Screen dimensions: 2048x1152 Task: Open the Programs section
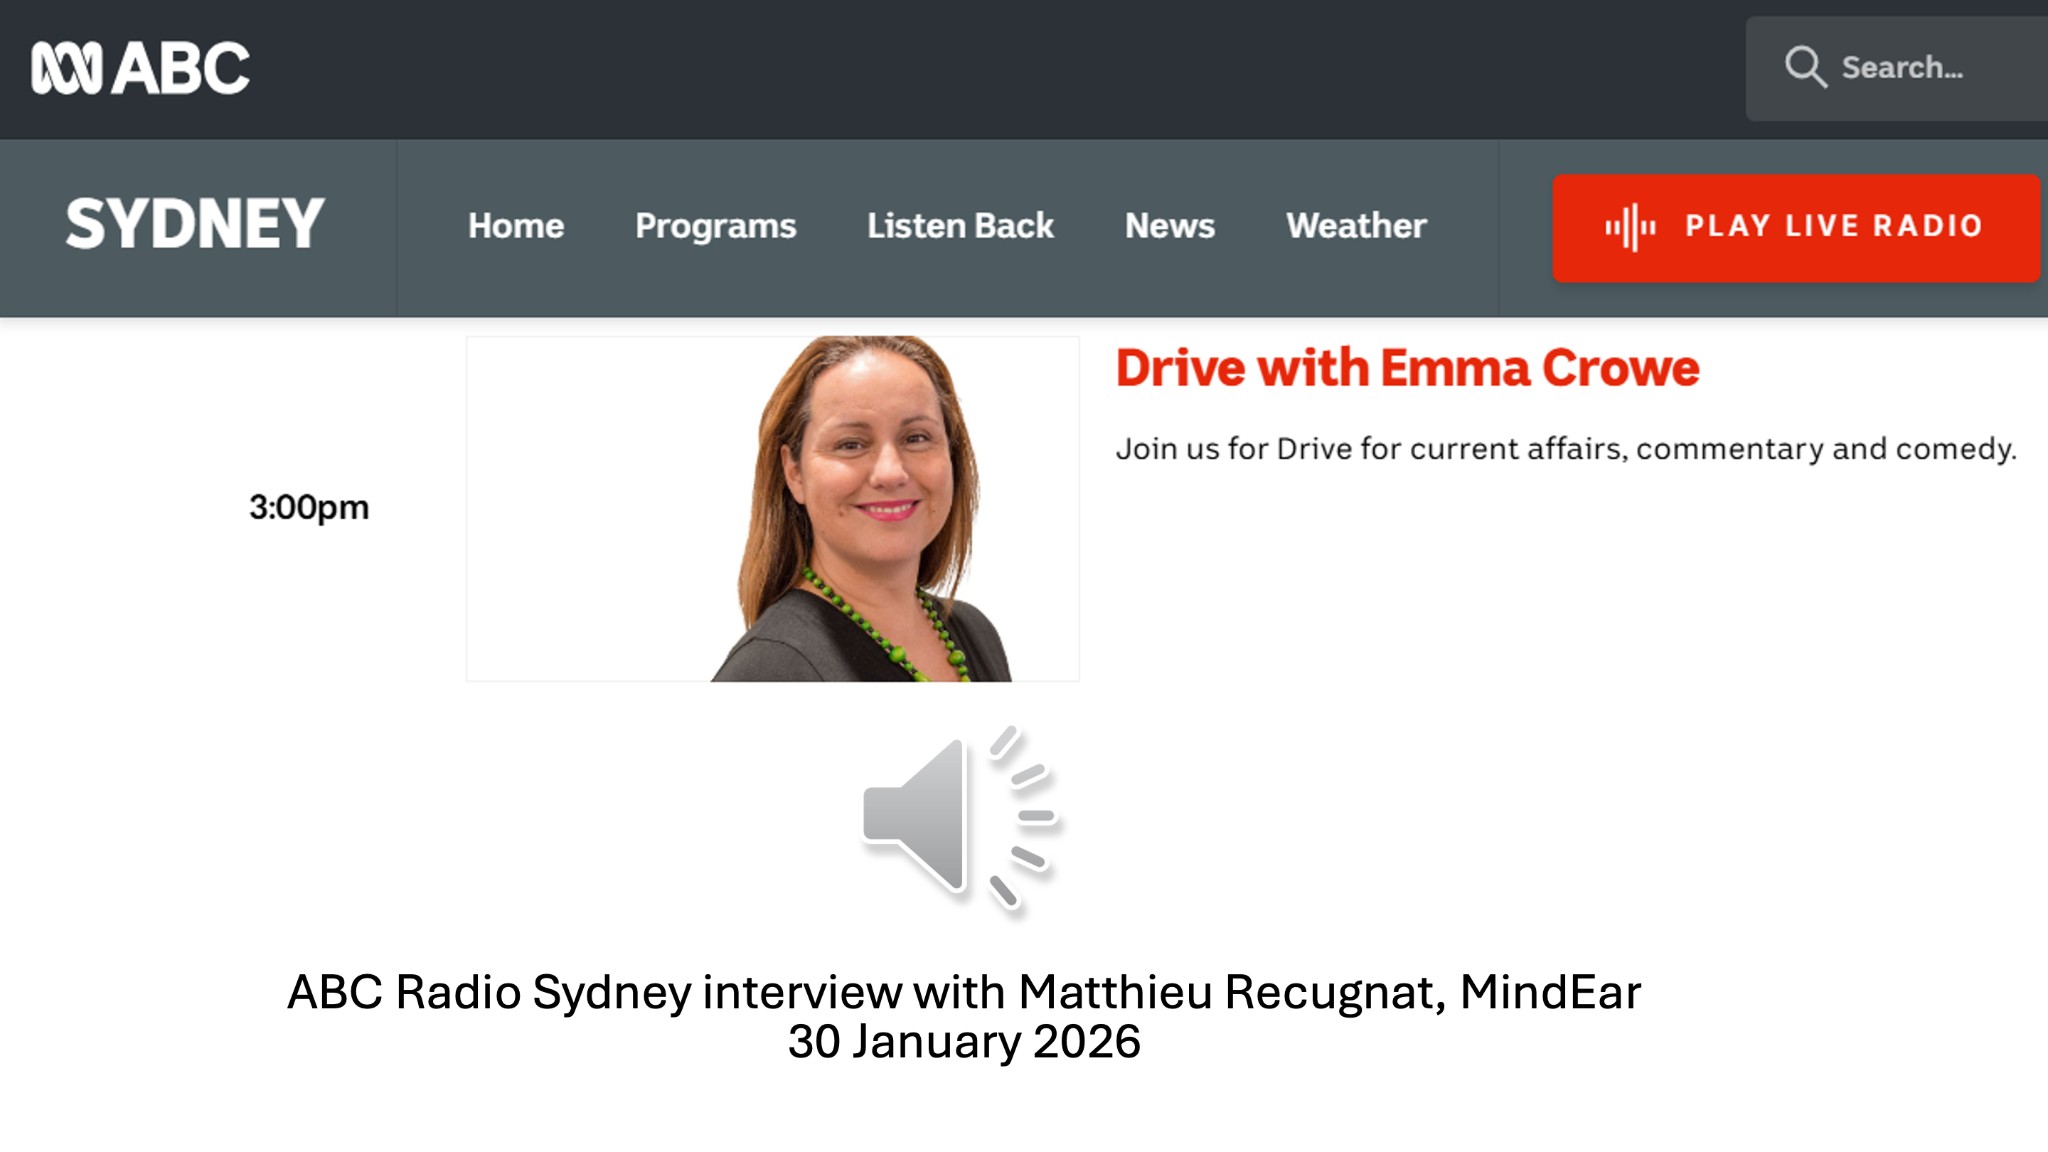716,226
